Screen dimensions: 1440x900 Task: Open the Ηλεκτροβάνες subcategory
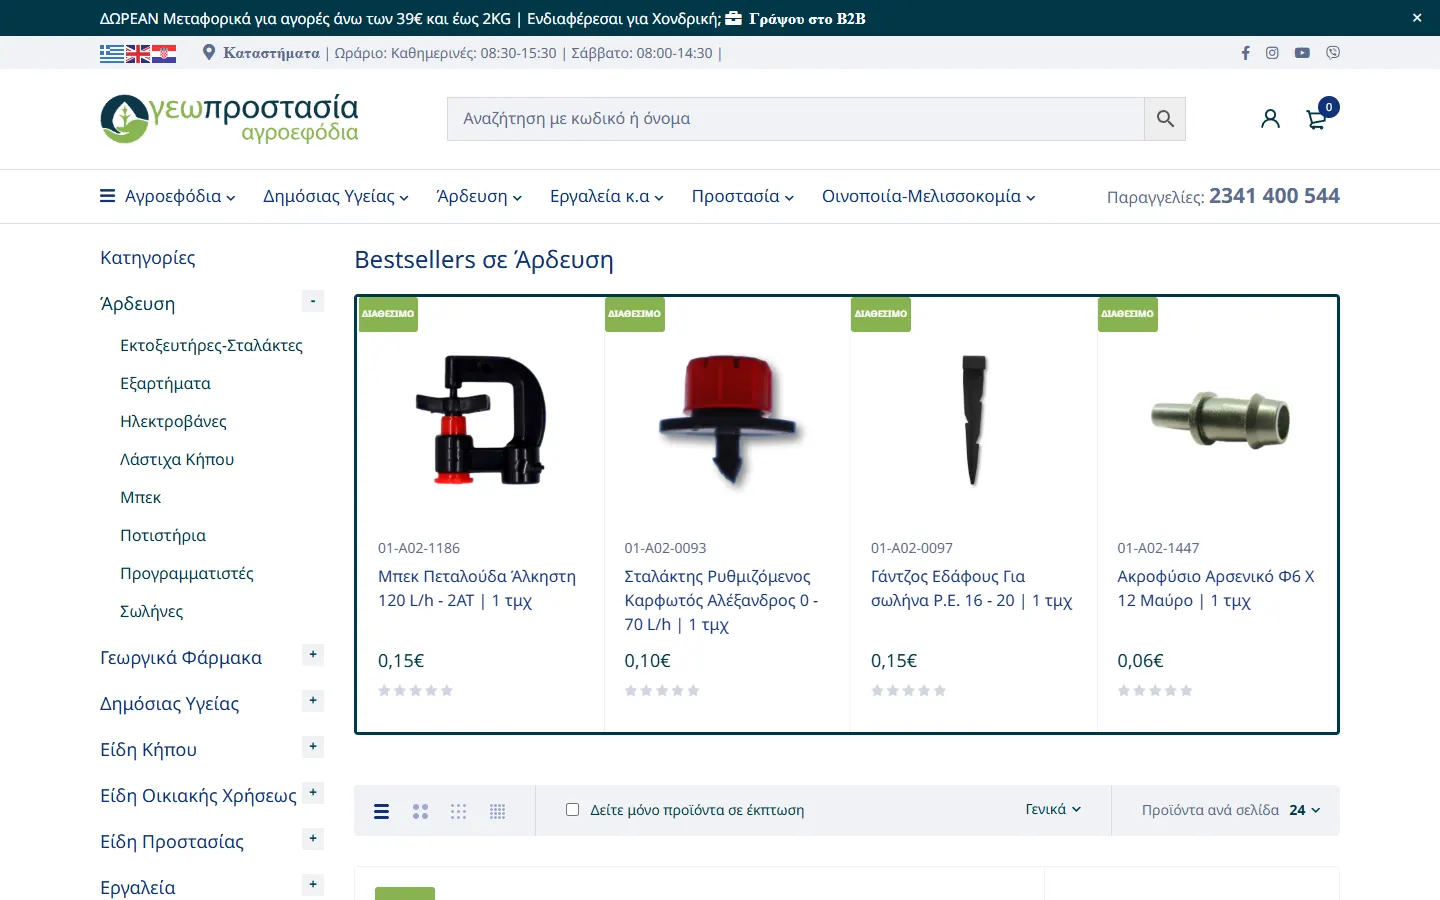pyautogui.click(x=173, y=422)
